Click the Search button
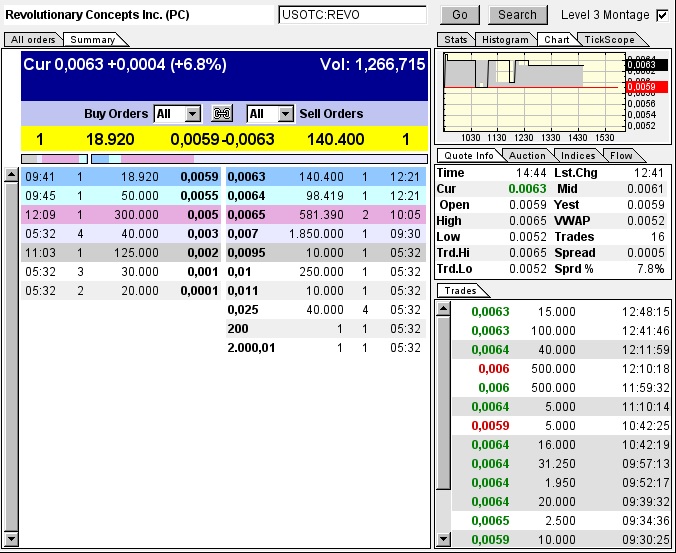The width and height of the screenshot is (676, 553). (x=517, y=15)
